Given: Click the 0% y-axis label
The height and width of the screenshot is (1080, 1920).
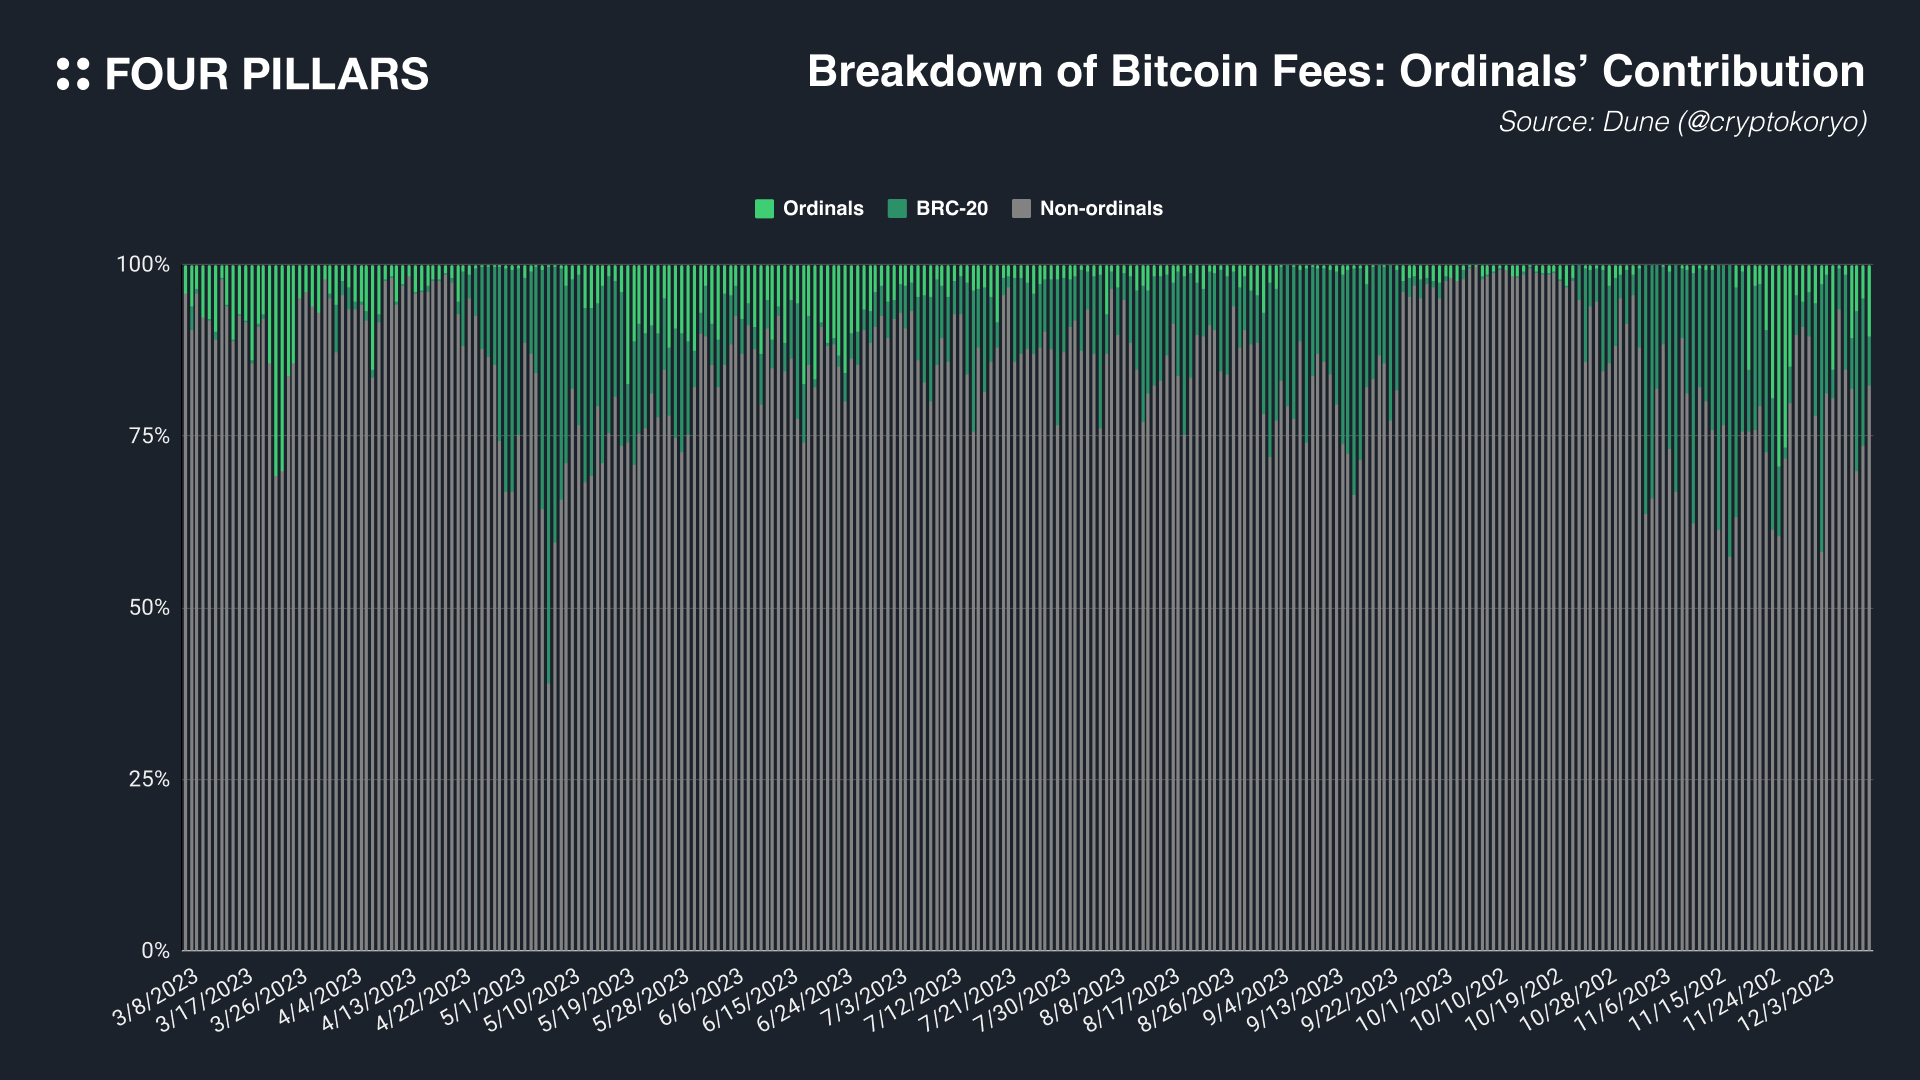Looking at the screenshot, I should [154, 951].
